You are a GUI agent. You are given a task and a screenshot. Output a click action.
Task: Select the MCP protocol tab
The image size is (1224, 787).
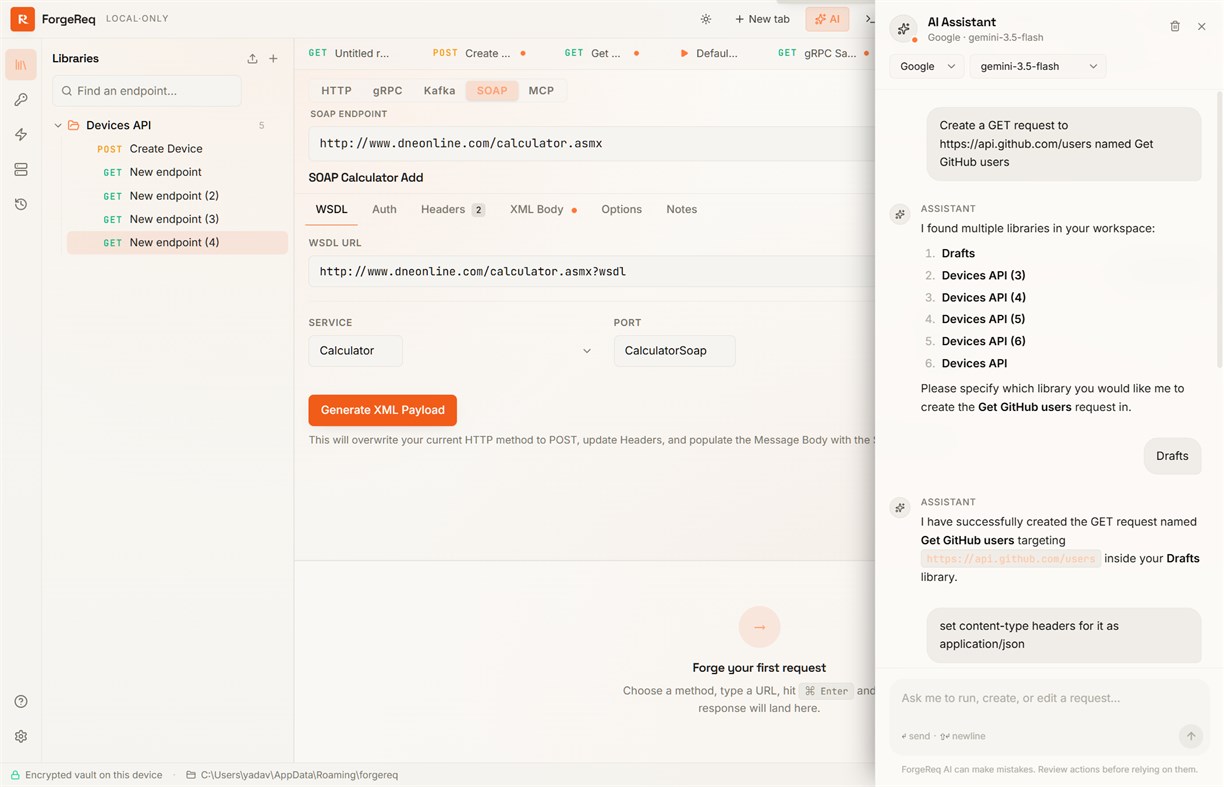click(x=541, y=90)
